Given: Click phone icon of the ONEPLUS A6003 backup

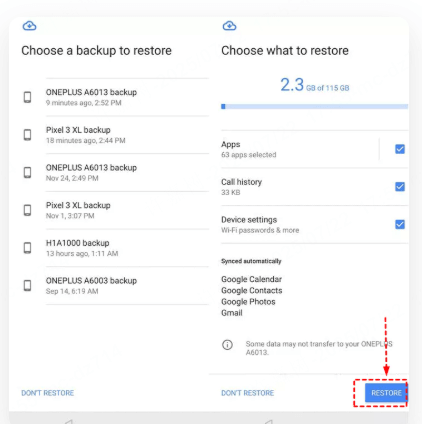Looking at the screenshot, I should coord(28,285).
